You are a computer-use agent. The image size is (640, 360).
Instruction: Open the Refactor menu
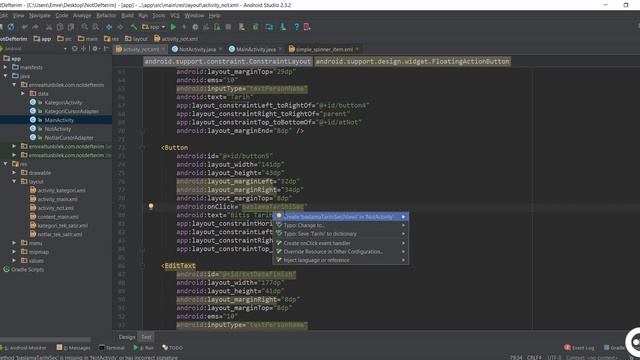pyautogui.click(x=106, y=16)
